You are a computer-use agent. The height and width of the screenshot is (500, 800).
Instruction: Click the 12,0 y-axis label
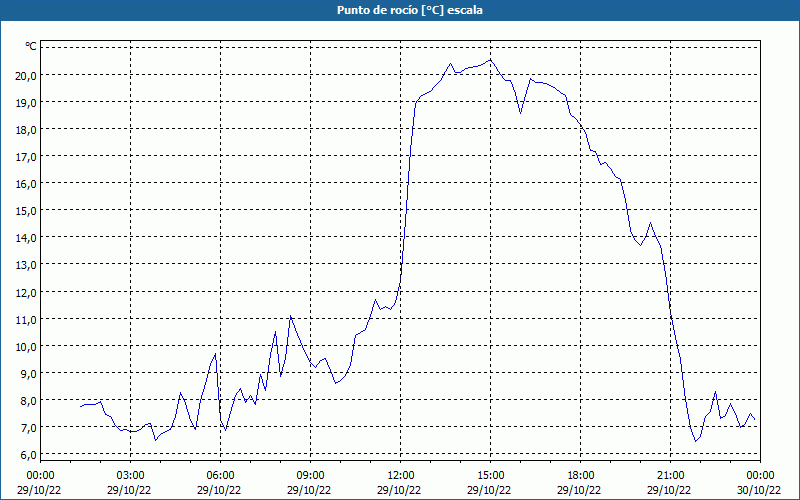click(26, 292)
